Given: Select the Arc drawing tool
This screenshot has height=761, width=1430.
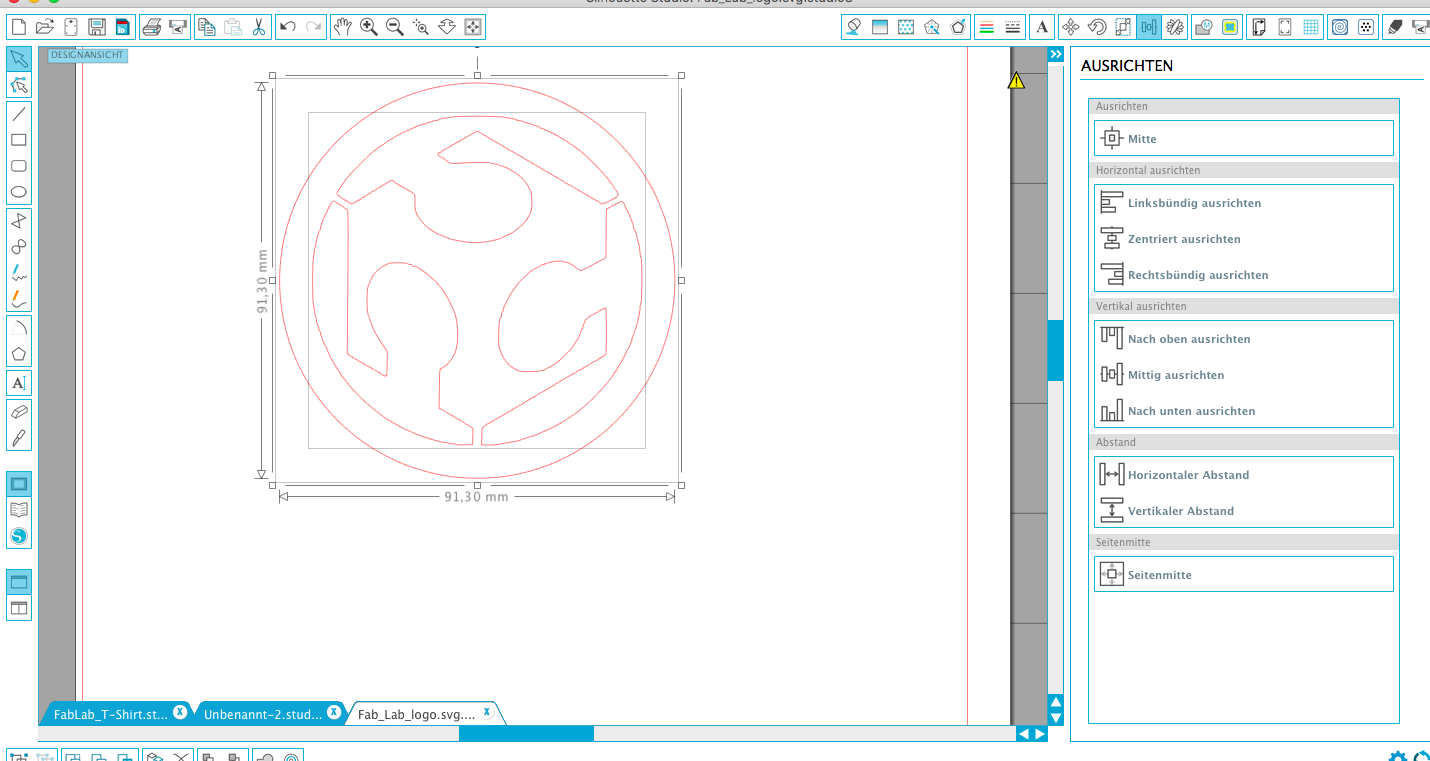Looking at the screenshot, I should [19, 328].
